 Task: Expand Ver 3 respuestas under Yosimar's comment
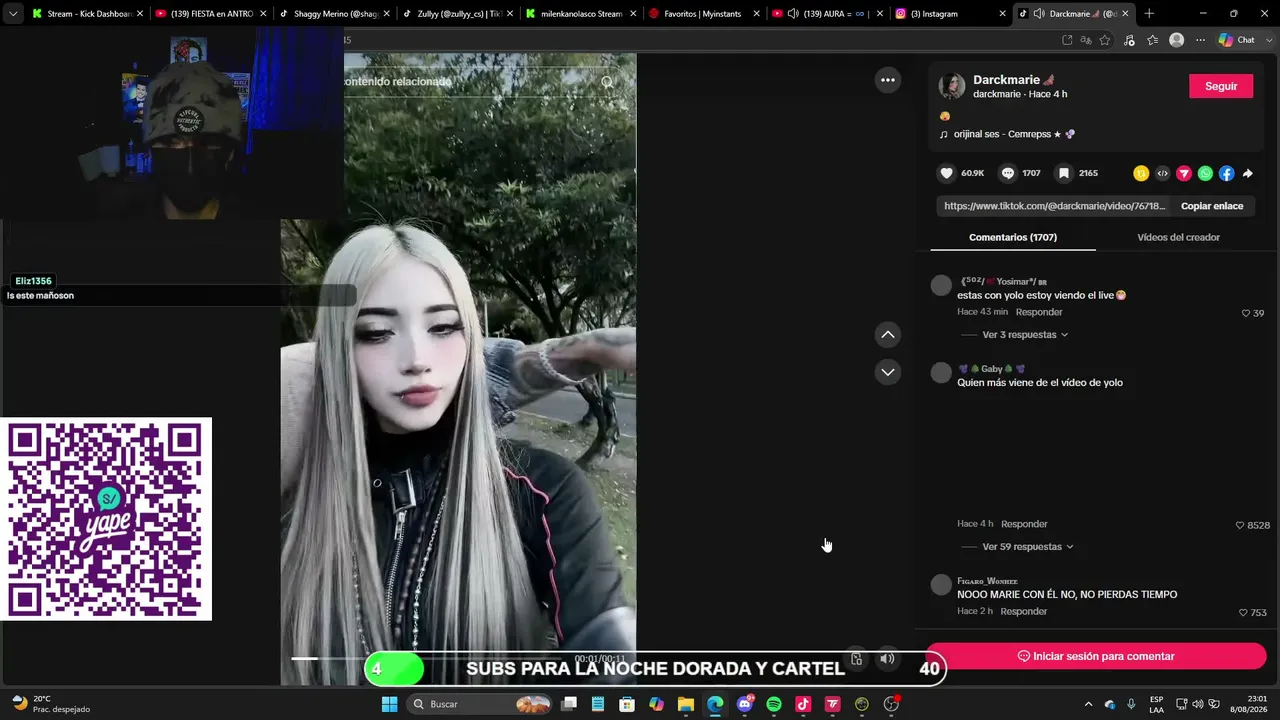click(1025, 335)
